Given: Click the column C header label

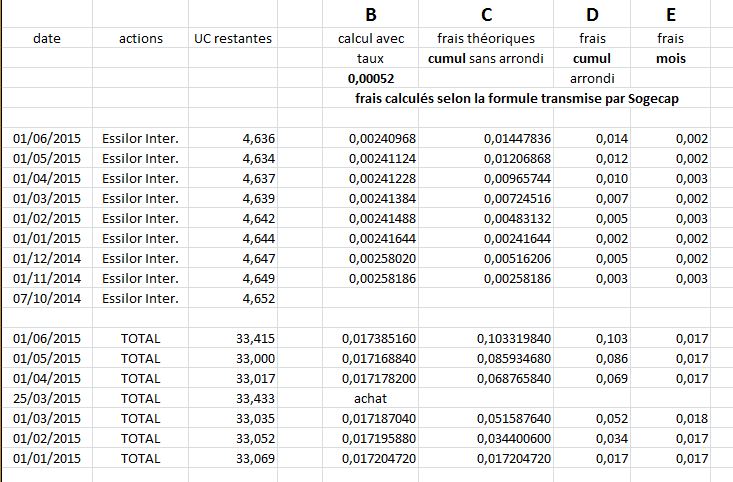Looking at the screenshot, I should click(486, 15).
